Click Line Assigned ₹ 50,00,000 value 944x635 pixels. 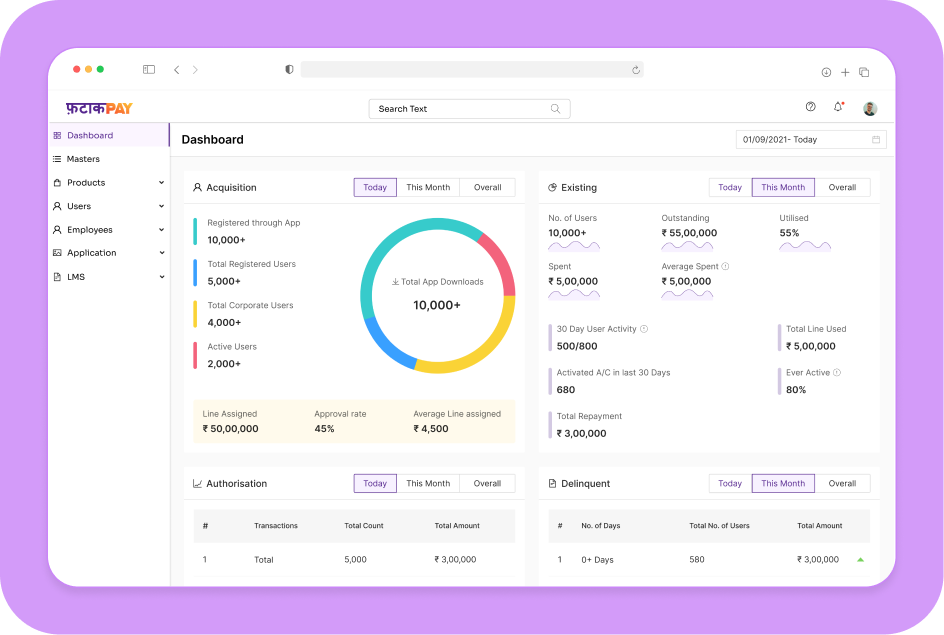point(231,429)
